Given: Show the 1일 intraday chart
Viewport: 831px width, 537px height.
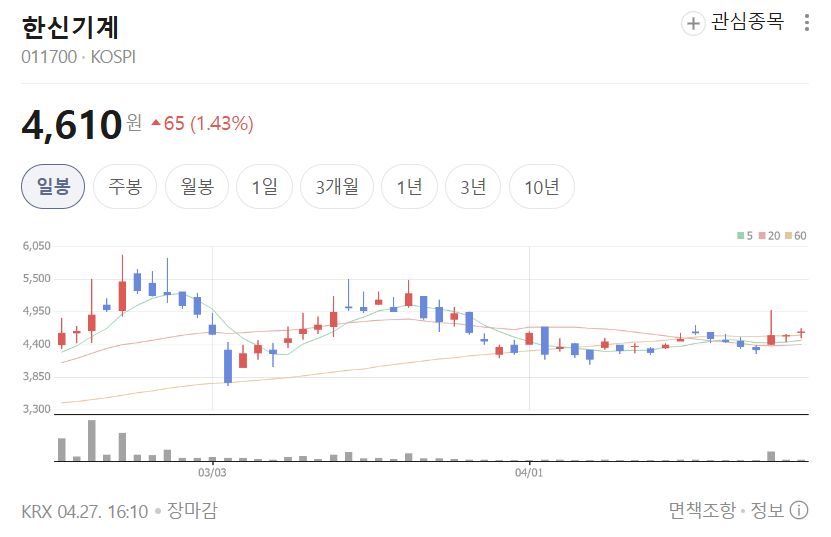Looking at the screenshot, I should click(264, 187).
